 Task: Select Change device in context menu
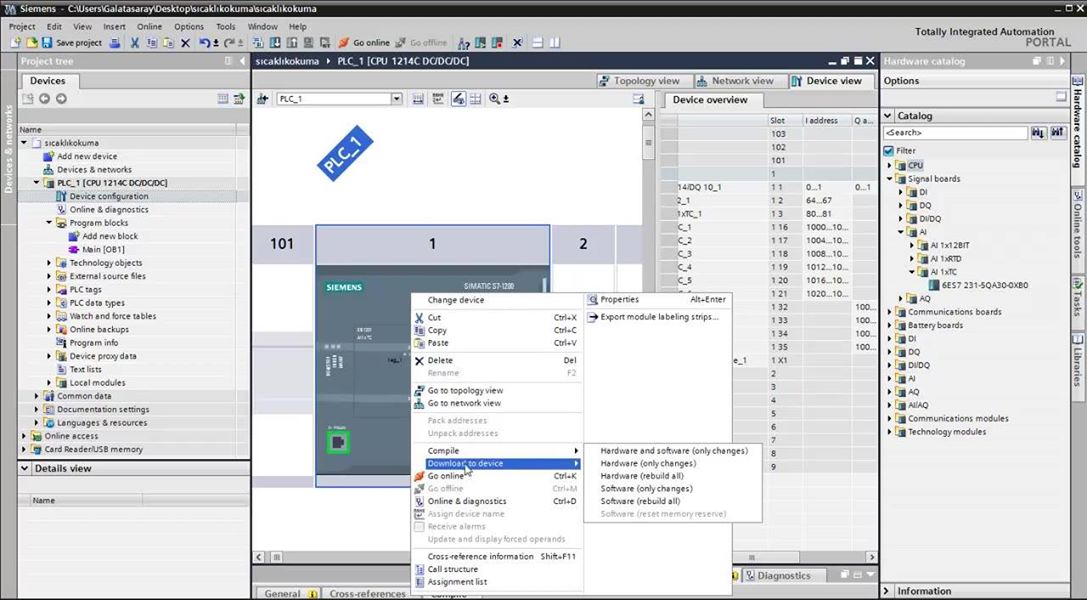point(455,300)
